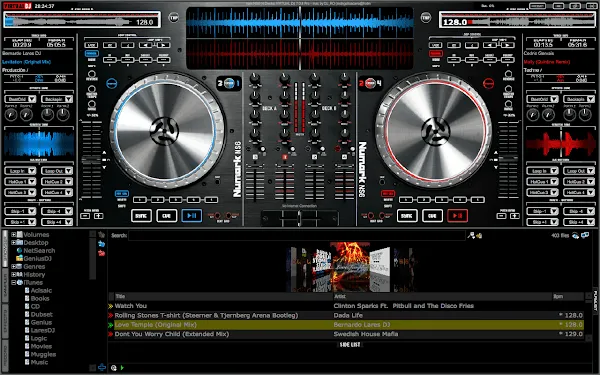The height and width of the screenshot is (375, 600).
Task: Click the right deck CUE button
Action: tap(432, 215)
